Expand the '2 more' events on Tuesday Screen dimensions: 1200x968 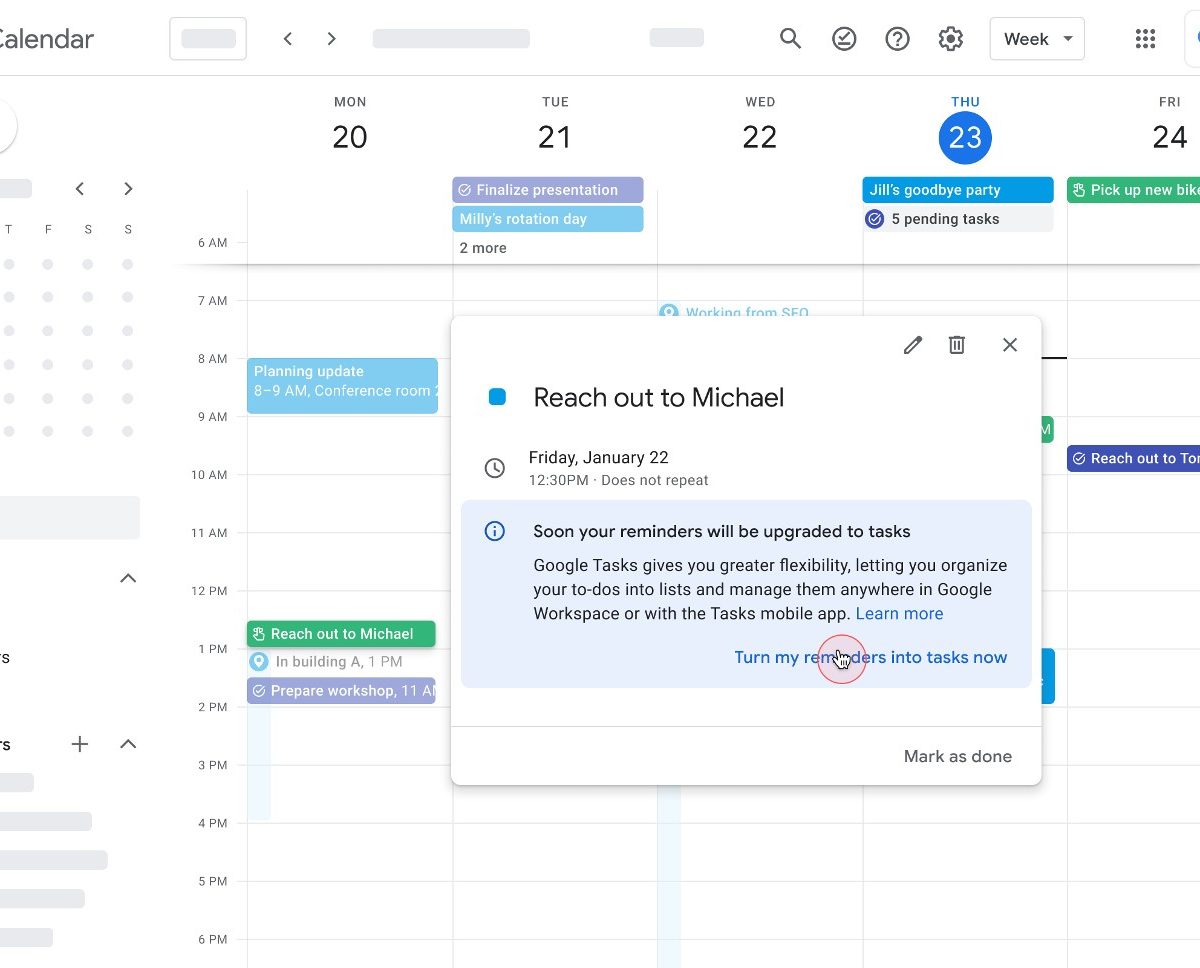click(x=483, y=248)
